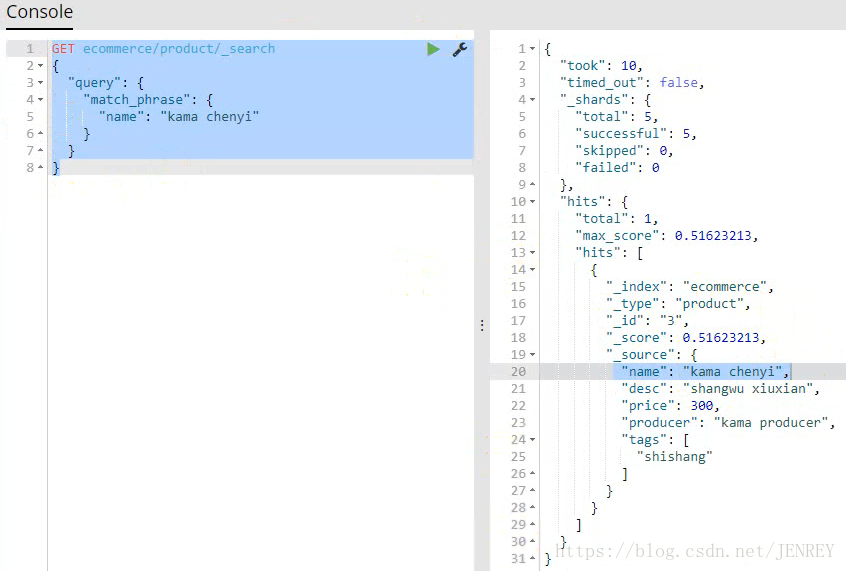Click the "timed_out": false line

632,83
